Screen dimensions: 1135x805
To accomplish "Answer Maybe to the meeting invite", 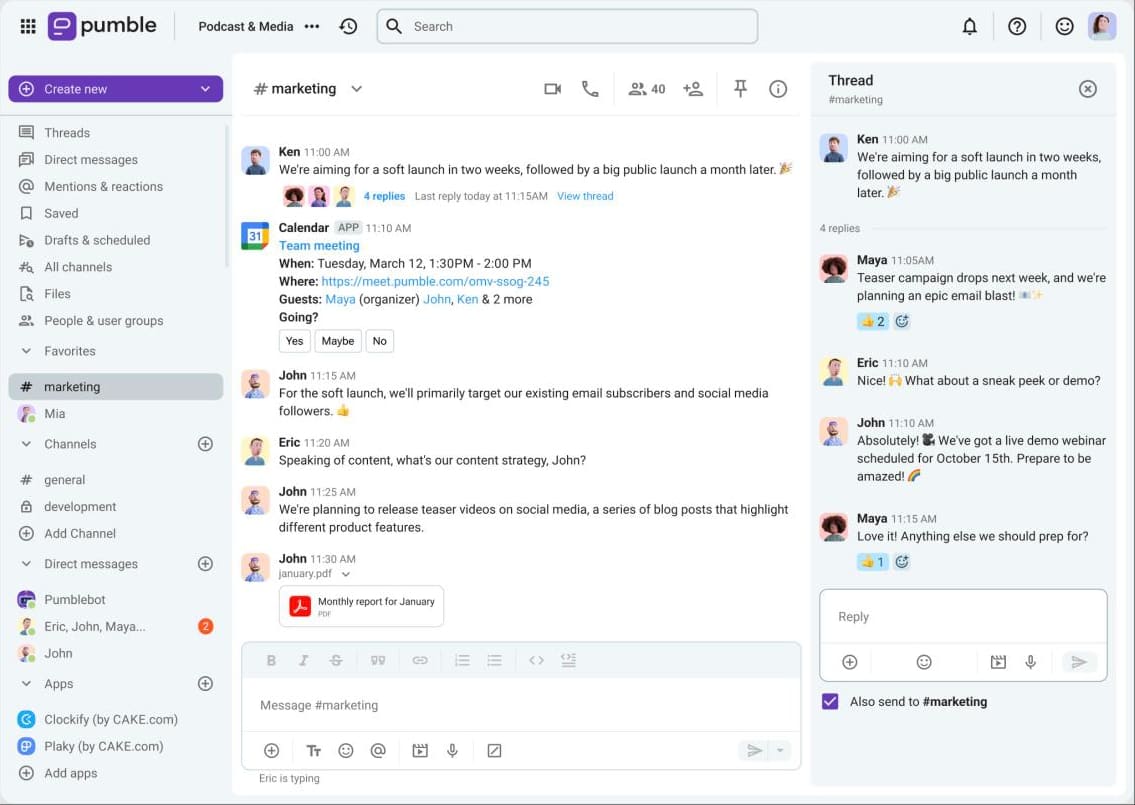I will pos(338,341).
